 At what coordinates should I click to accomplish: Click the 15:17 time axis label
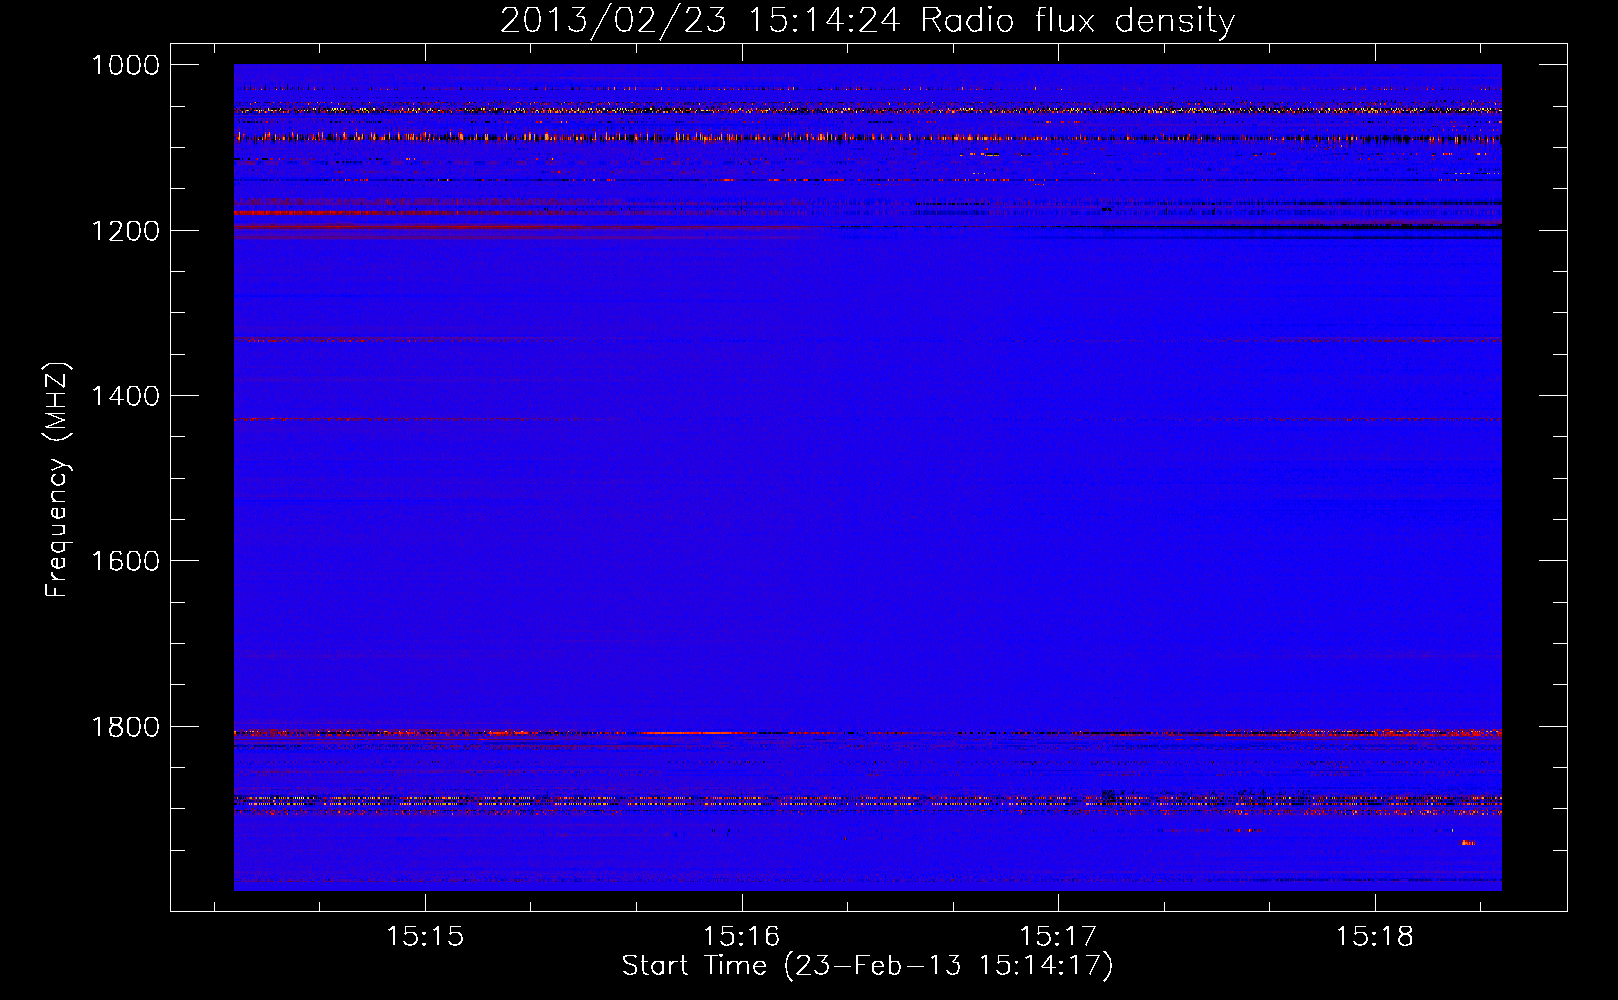1057,937
